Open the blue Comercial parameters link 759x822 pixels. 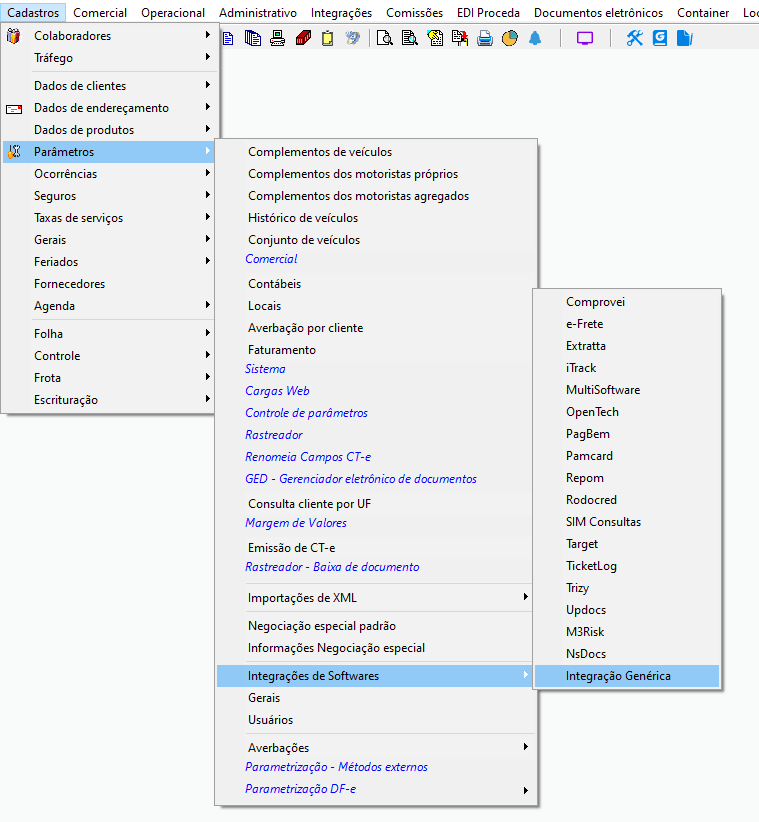coord(271,259)
